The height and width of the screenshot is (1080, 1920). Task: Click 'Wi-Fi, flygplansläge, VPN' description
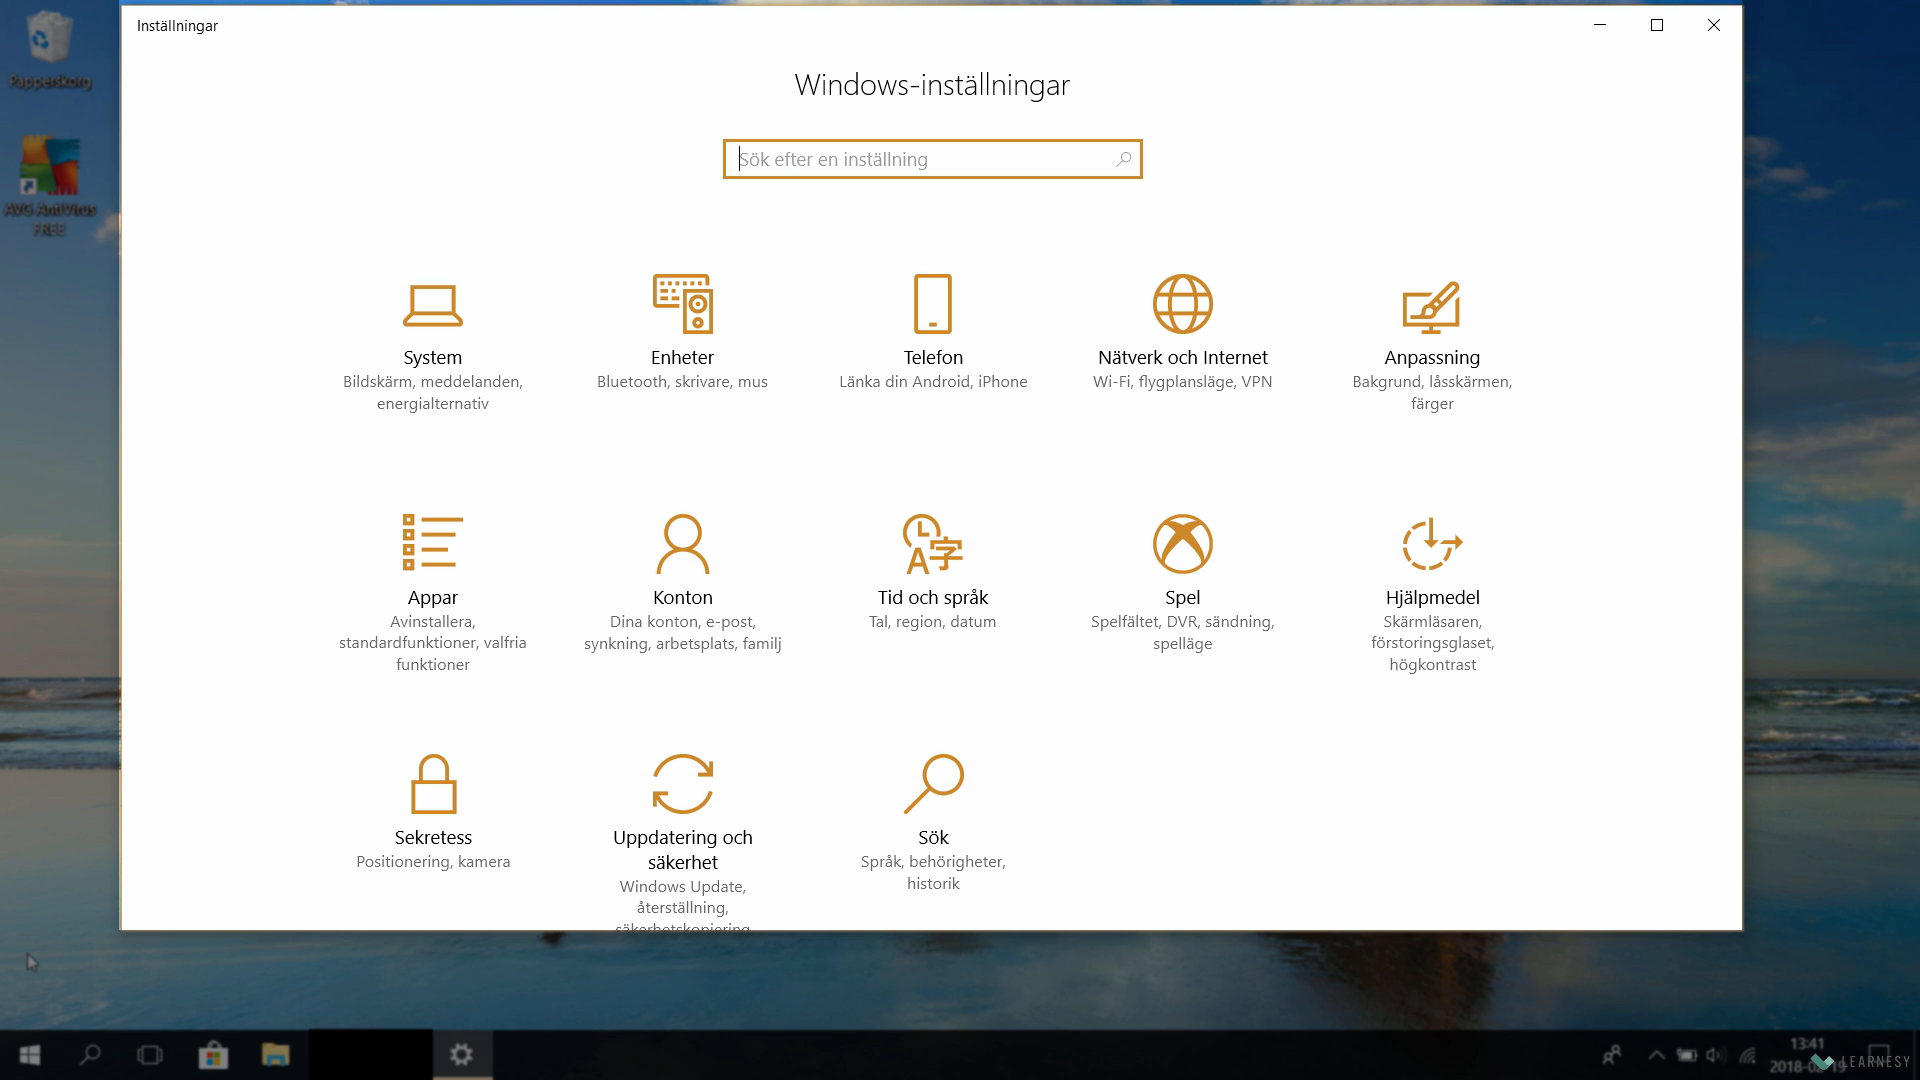1182,382
